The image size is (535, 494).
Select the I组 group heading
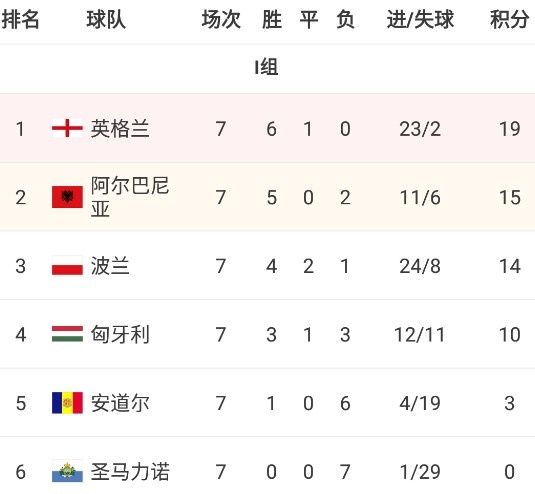pos(266,67)
